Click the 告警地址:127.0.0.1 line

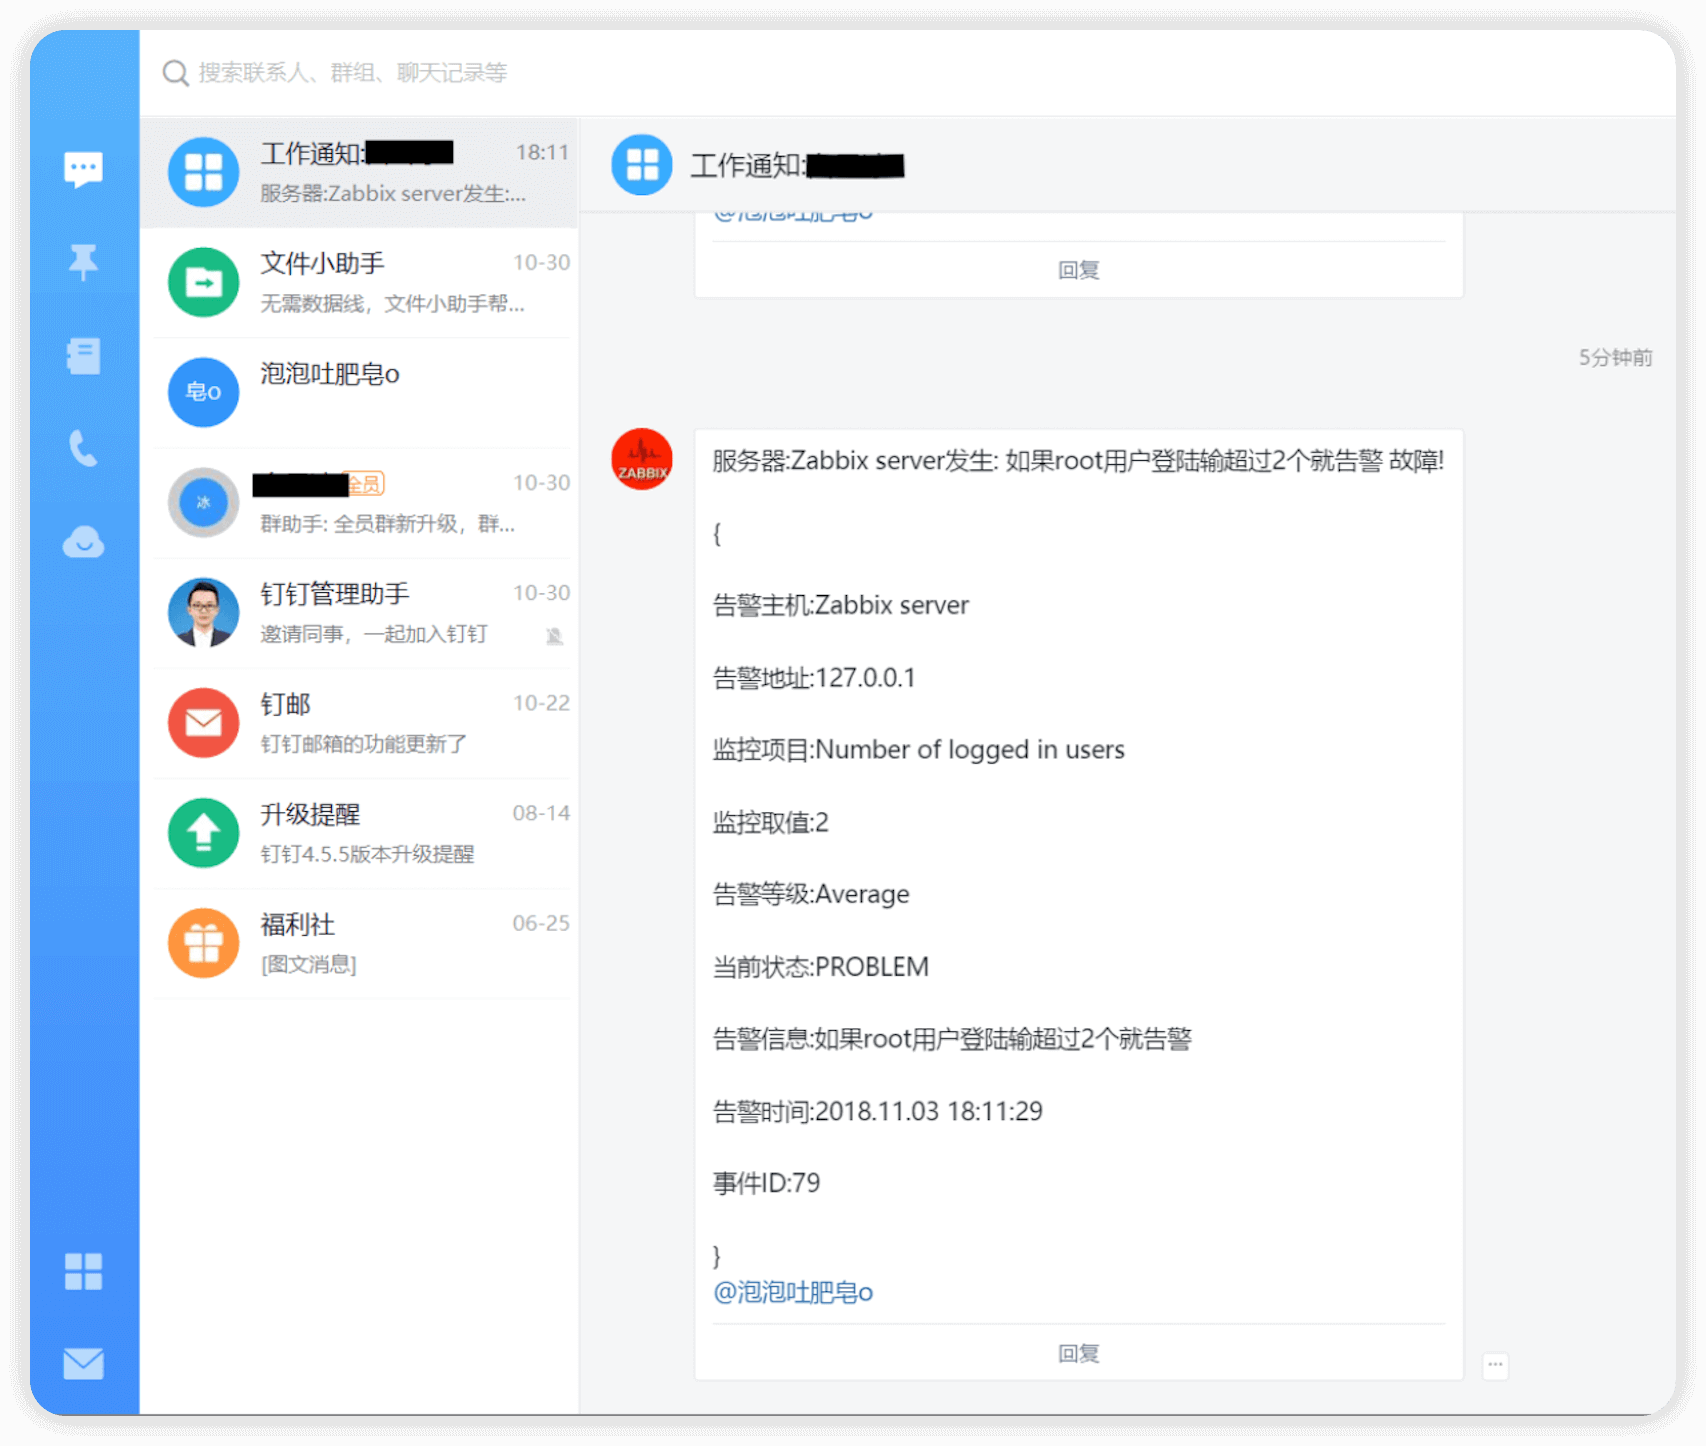814,678
